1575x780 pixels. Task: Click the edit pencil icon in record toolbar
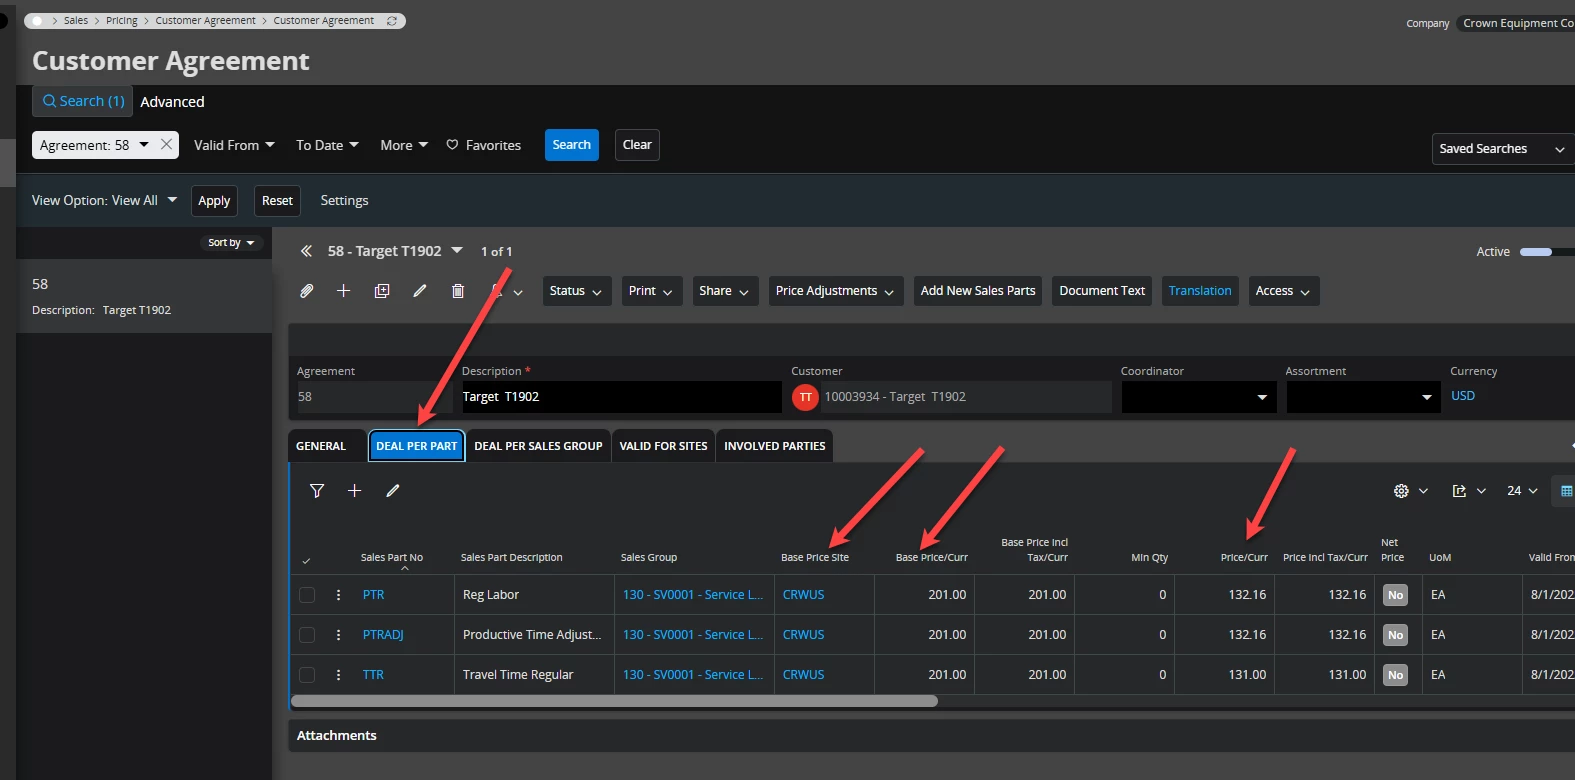420,291
